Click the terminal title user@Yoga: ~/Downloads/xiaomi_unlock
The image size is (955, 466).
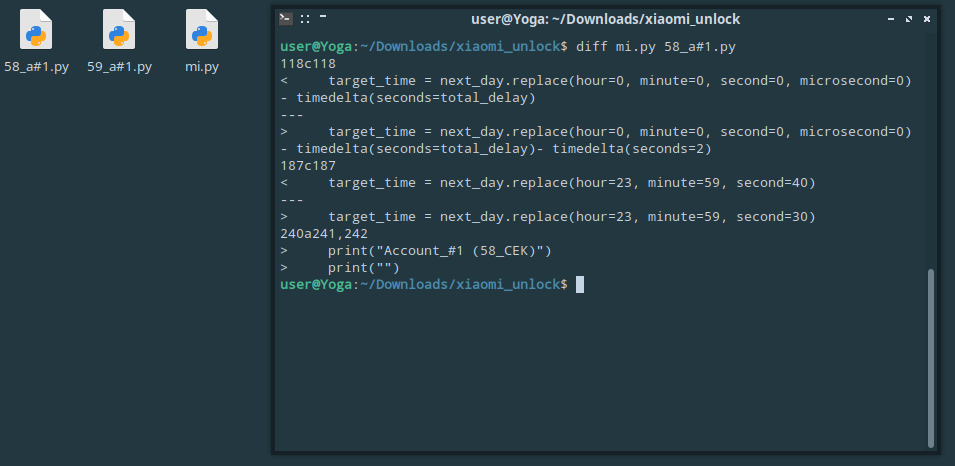(x=605, y=19)
